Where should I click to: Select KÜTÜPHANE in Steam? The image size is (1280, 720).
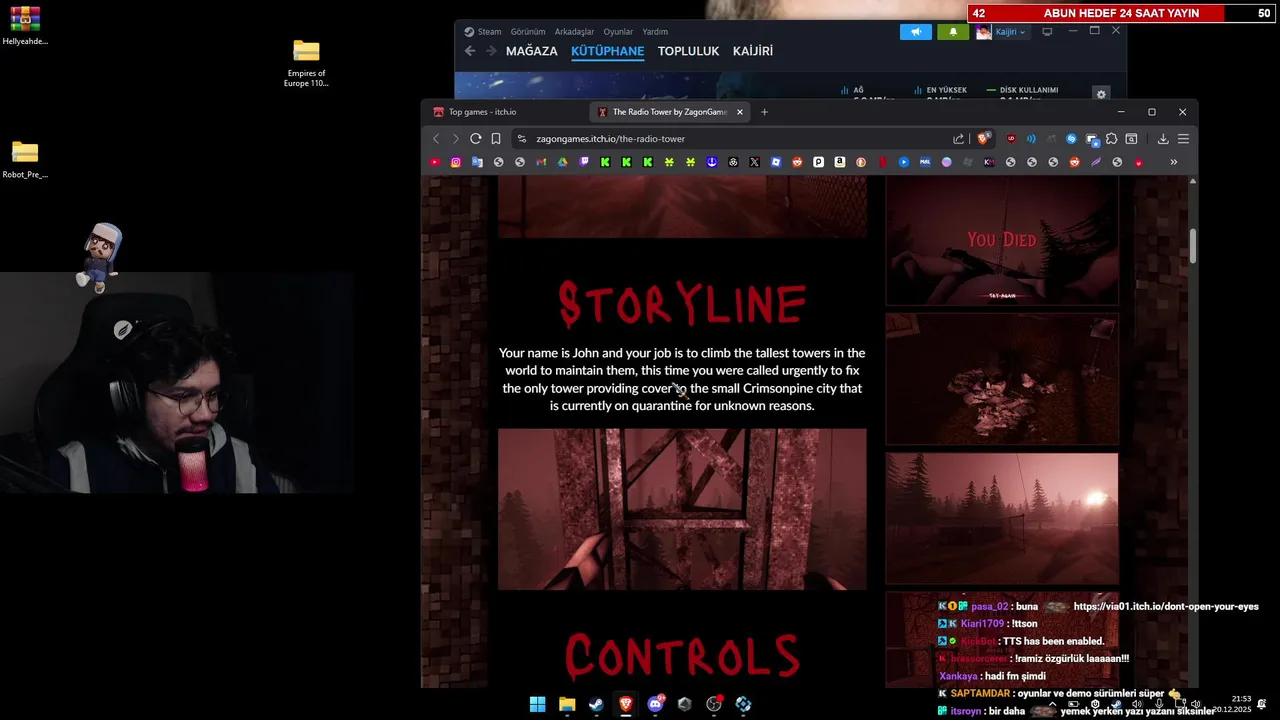click(x=607, y=51)
